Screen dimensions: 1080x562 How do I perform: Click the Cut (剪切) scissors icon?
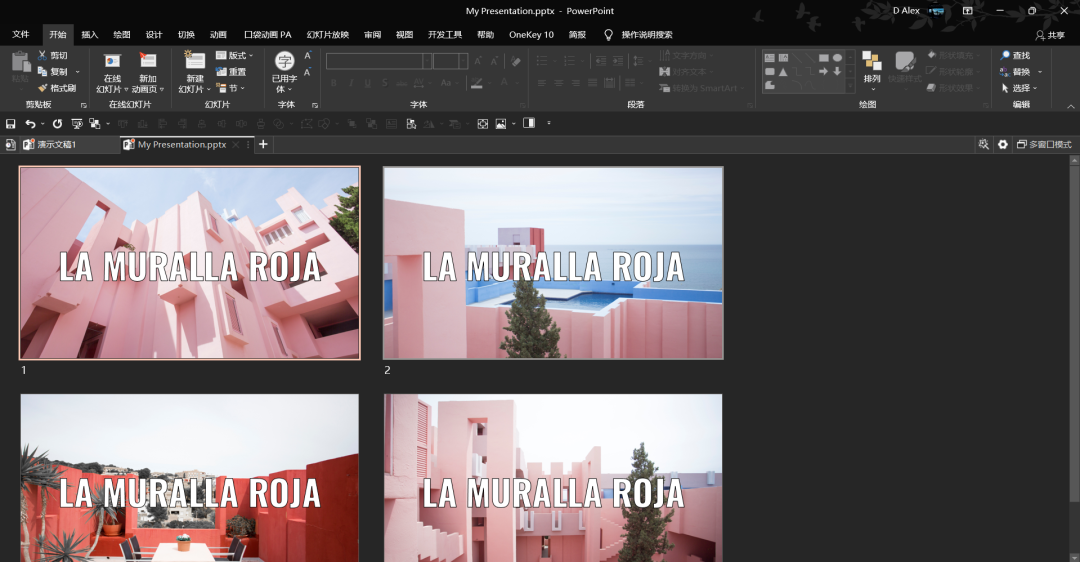click(42, 55)
